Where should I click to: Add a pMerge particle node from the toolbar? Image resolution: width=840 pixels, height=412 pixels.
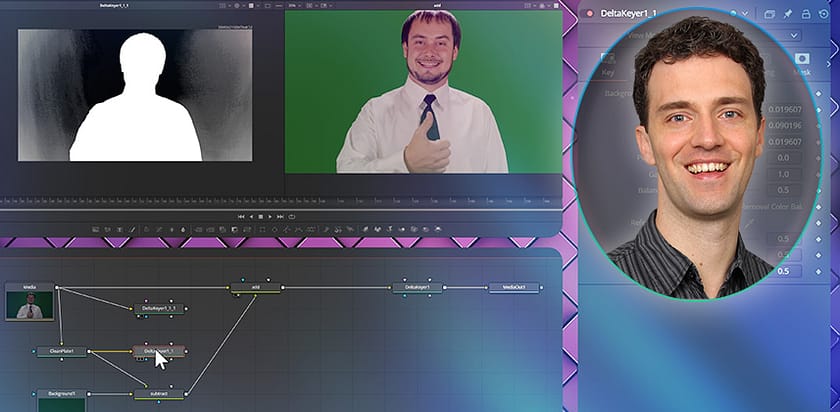(x=338, y=229)
